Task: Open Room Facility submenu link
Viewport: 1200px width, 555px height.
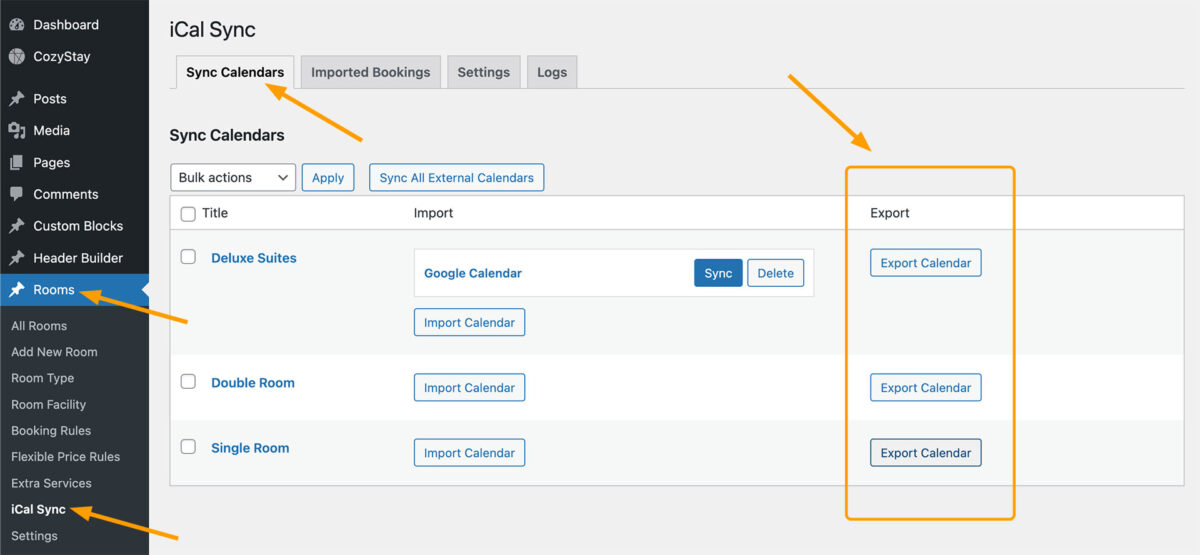Action: pyautogui.click(x=48, y=404)
